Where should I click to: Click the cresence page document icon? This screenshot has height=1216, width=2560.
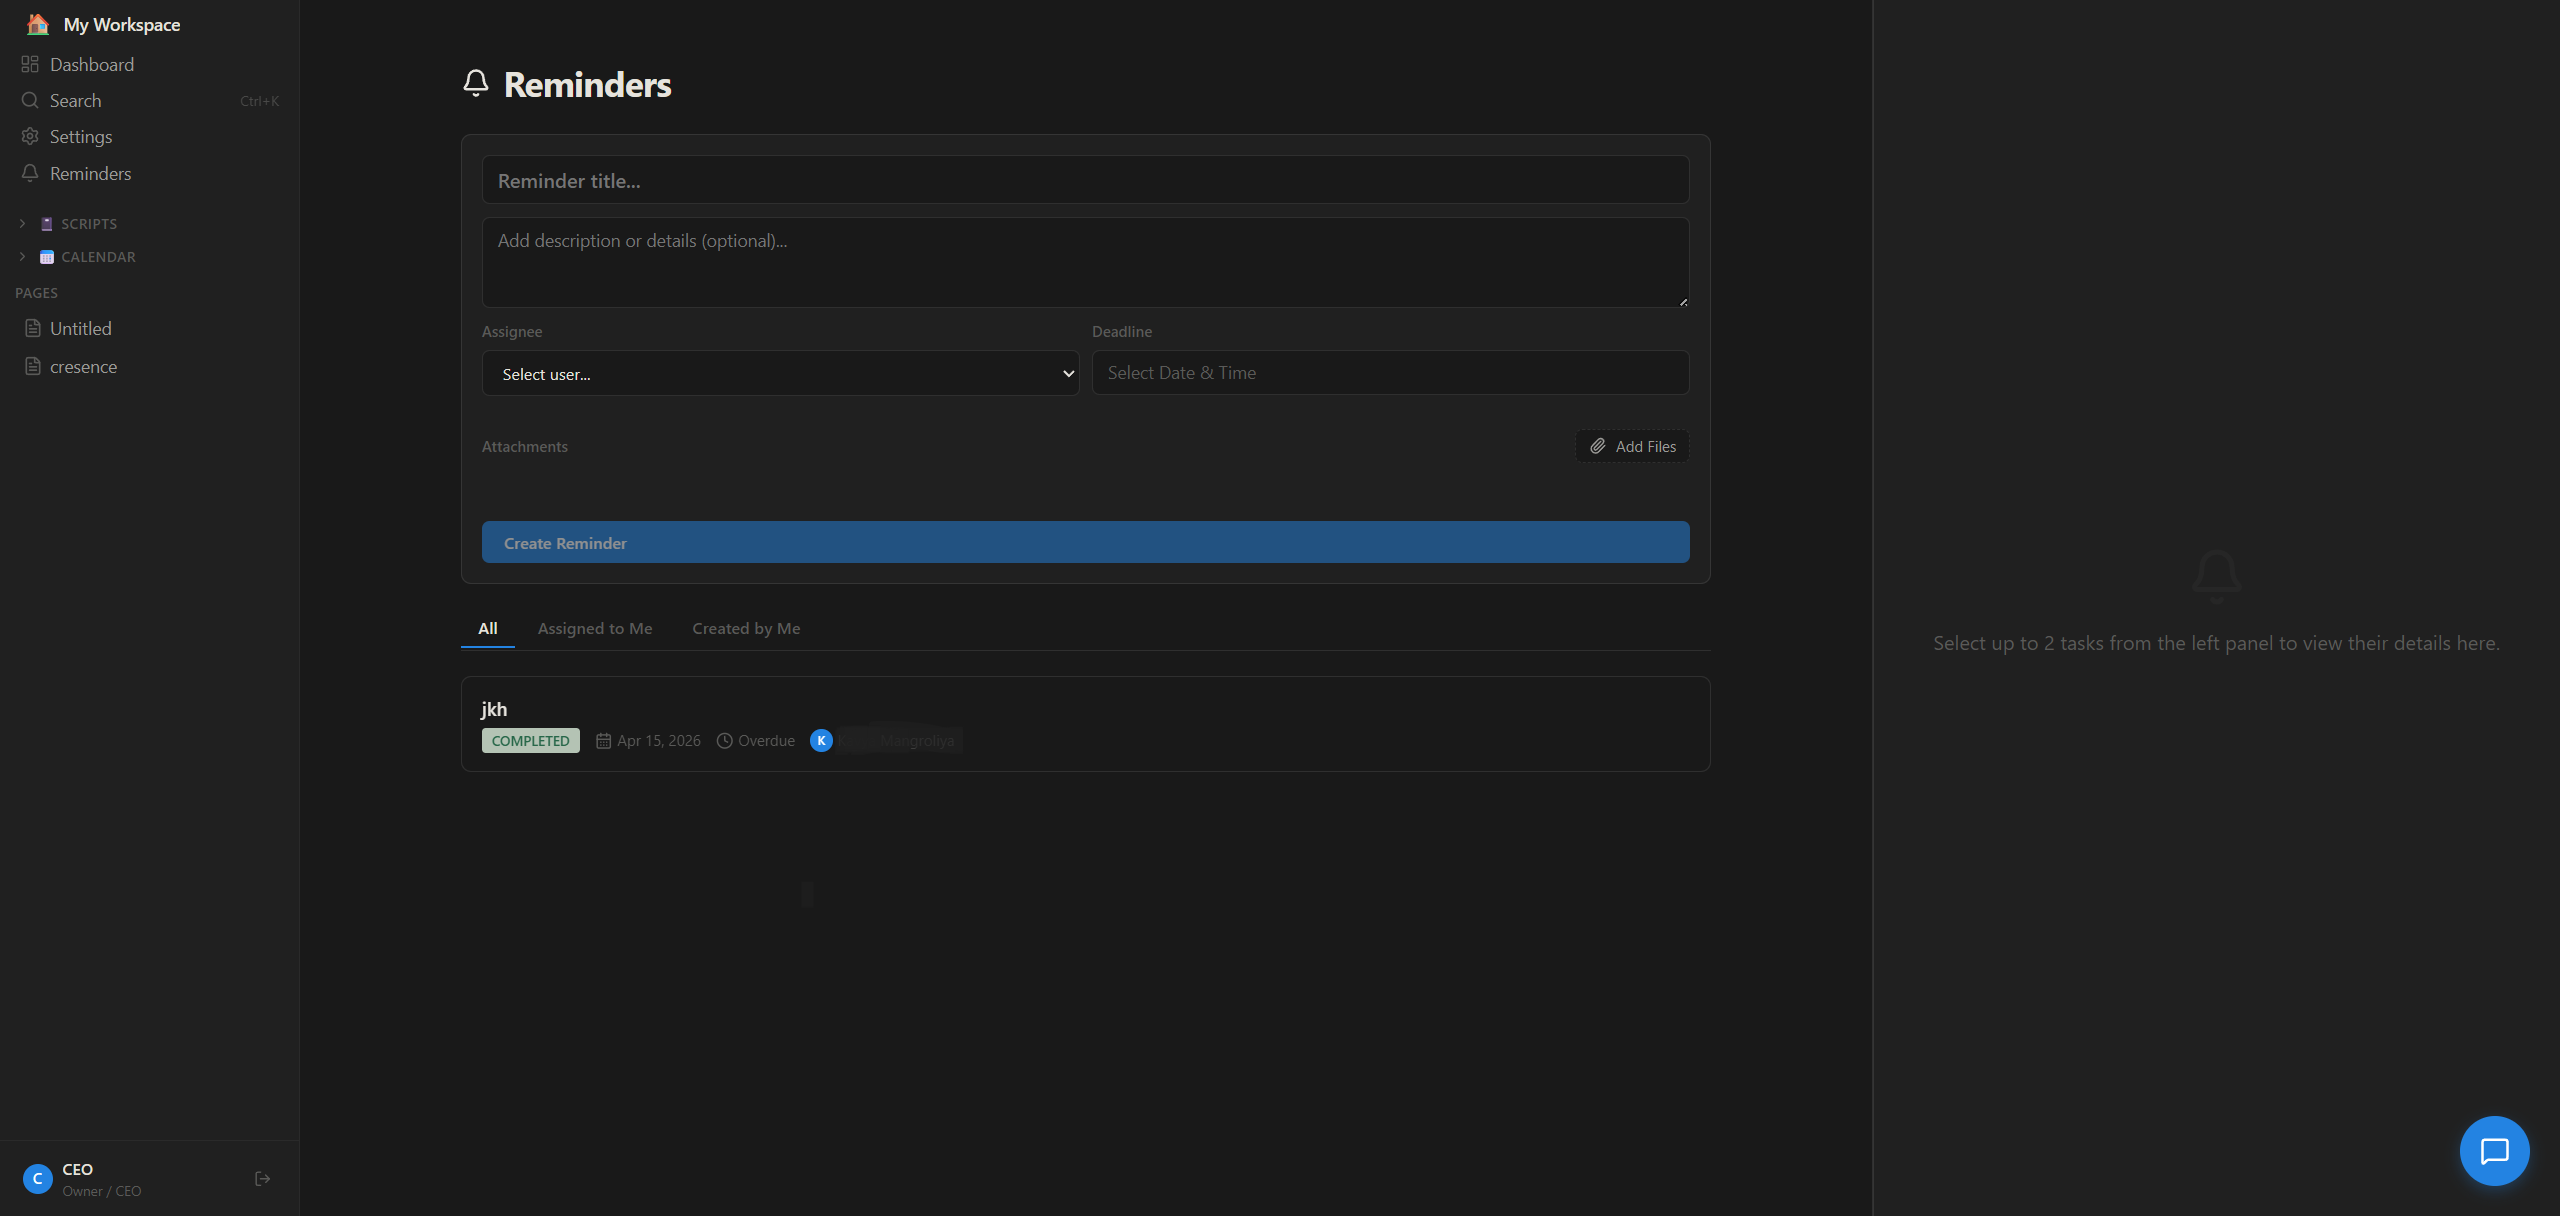click(x=33, y=366)
